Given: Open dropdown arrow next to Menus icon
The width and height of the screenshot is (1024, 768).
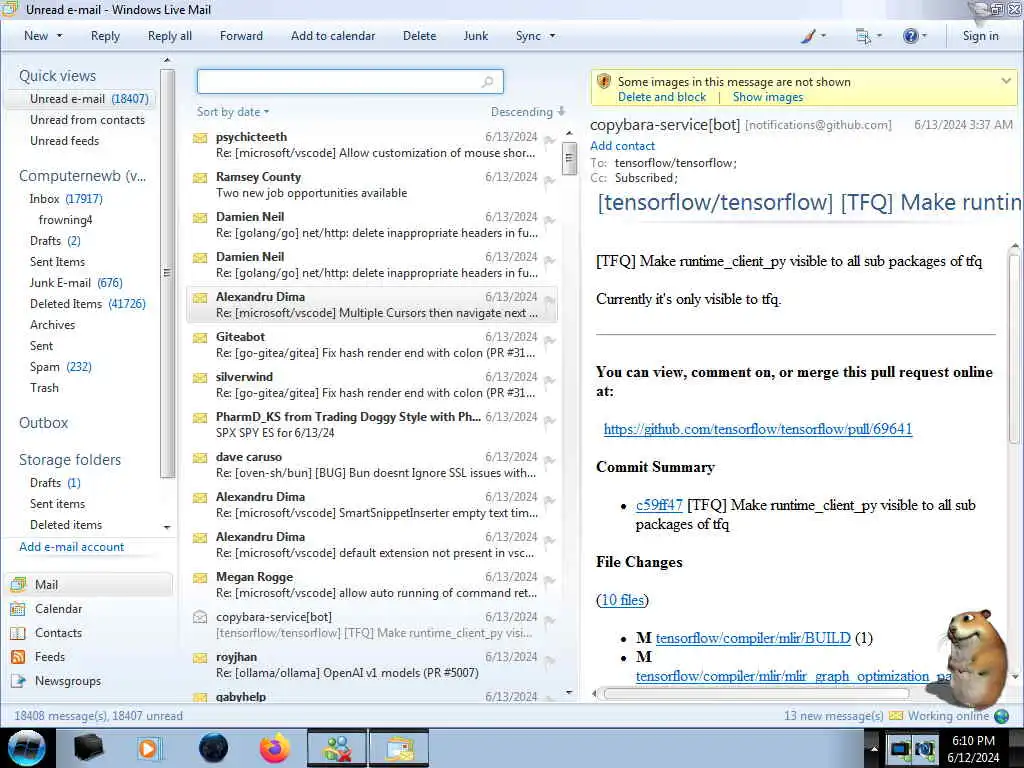Looking at the screenshot, I should click(879, 36).
